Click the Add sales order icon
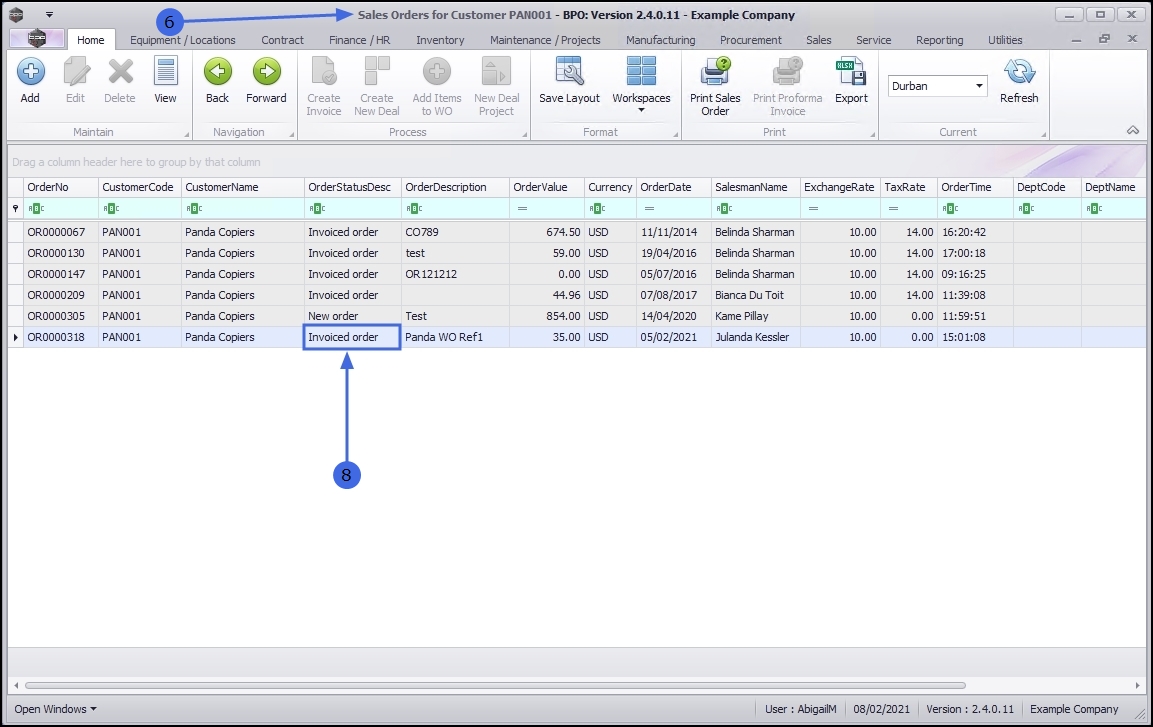Viewport: 1153px width, 727px height. pos(30,80)
